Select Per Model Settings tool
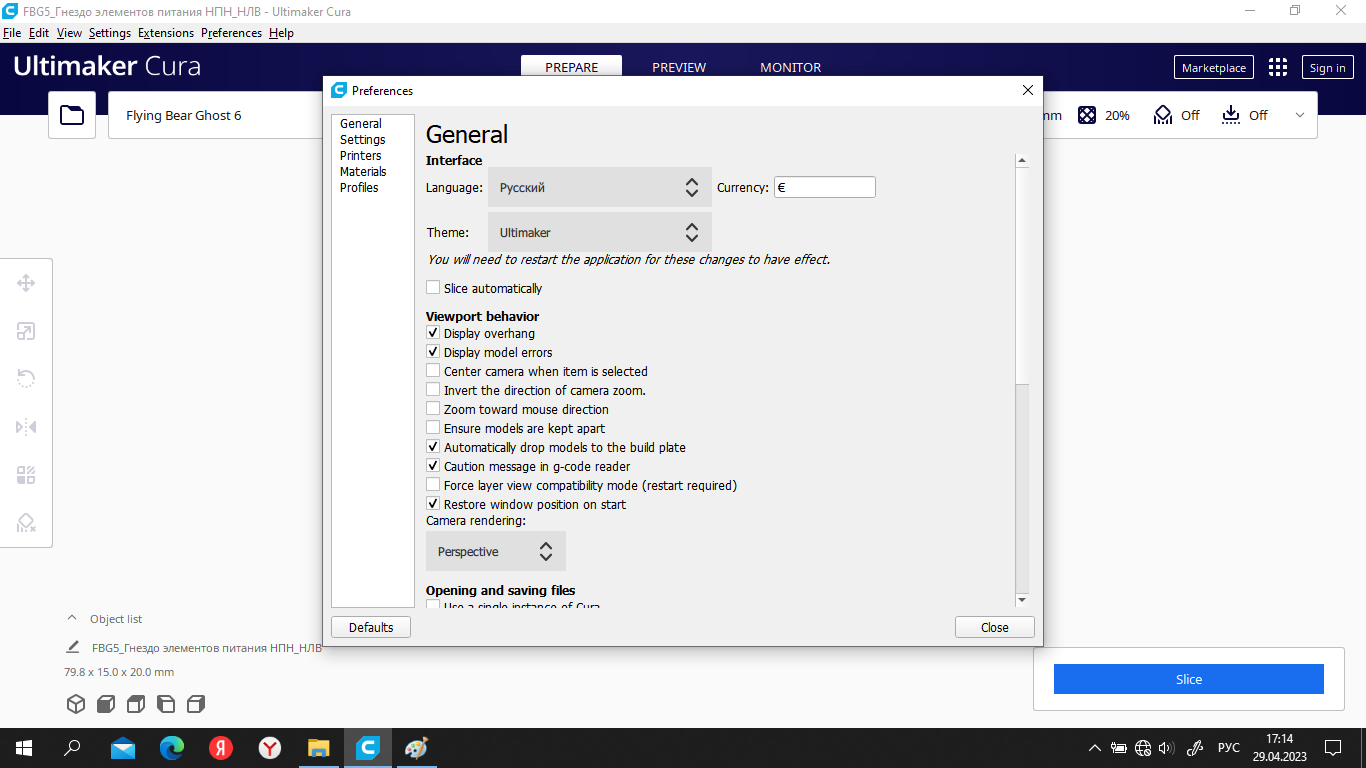 pos(26,475)
